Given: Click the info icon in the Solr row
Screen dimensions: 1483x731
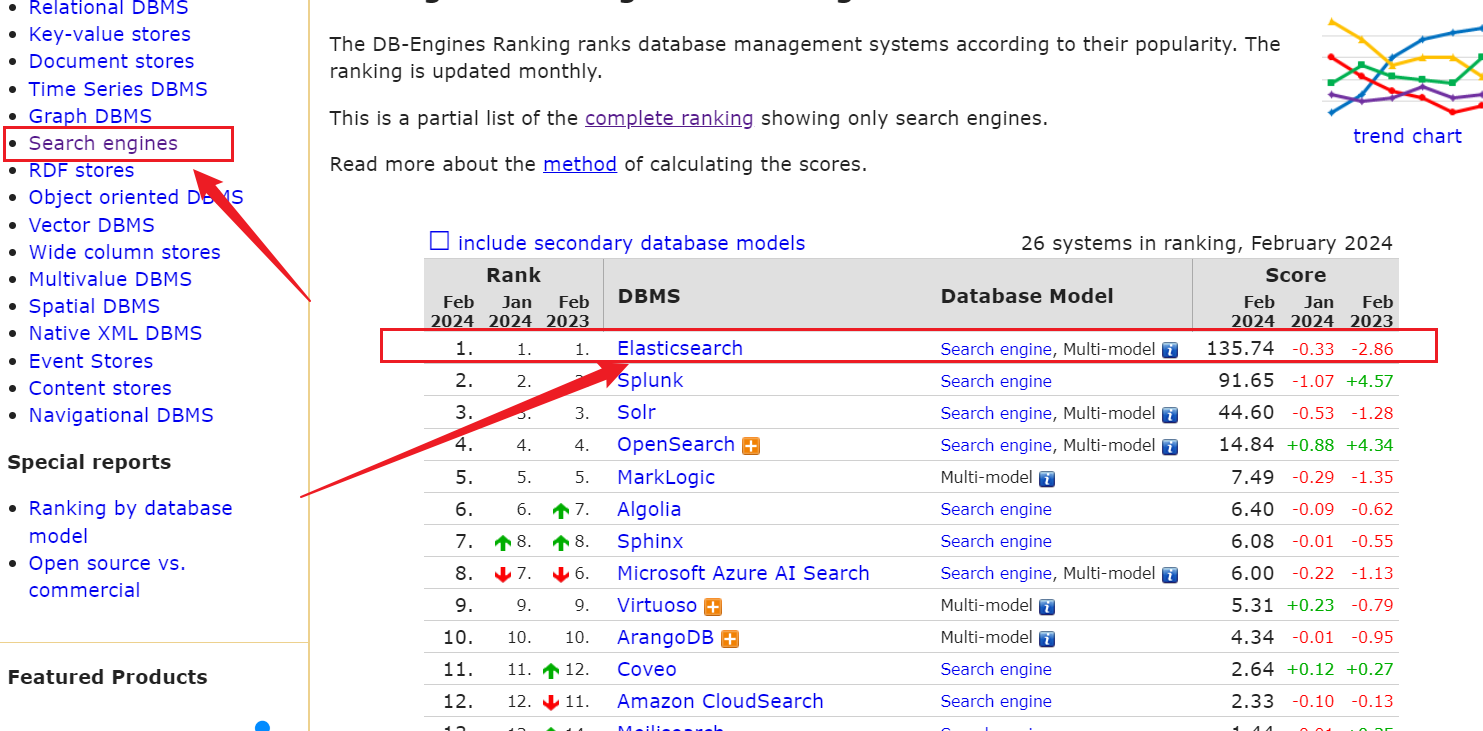Looking at the screenshot, I should tap(1169, 414).
